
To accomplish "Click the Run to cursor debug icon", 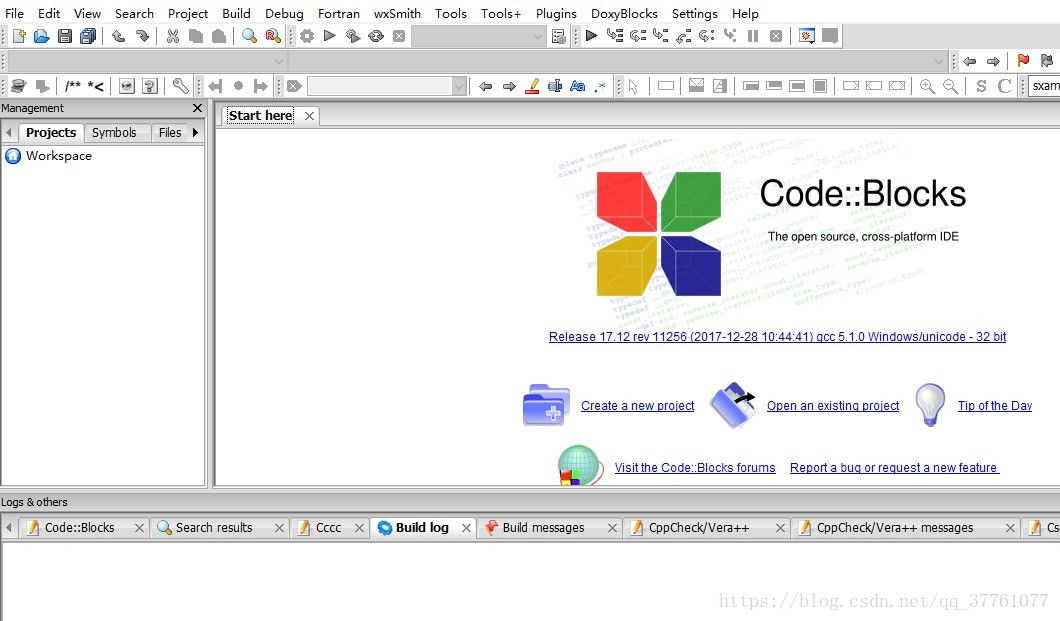I will [x=615, y=36].
